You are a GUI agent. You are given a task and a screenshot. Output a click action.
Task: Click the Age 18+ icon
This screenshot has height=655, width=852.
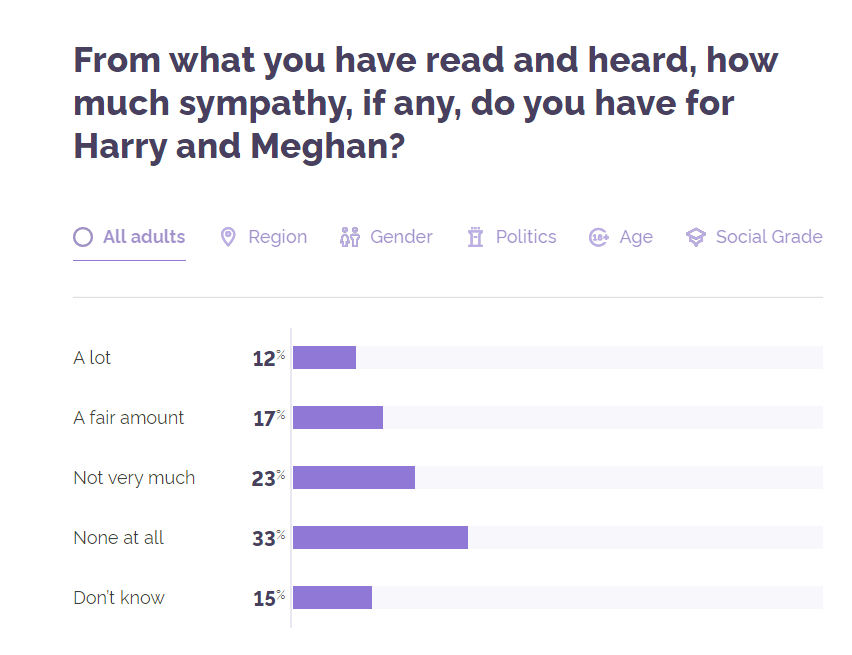[598, 237]
